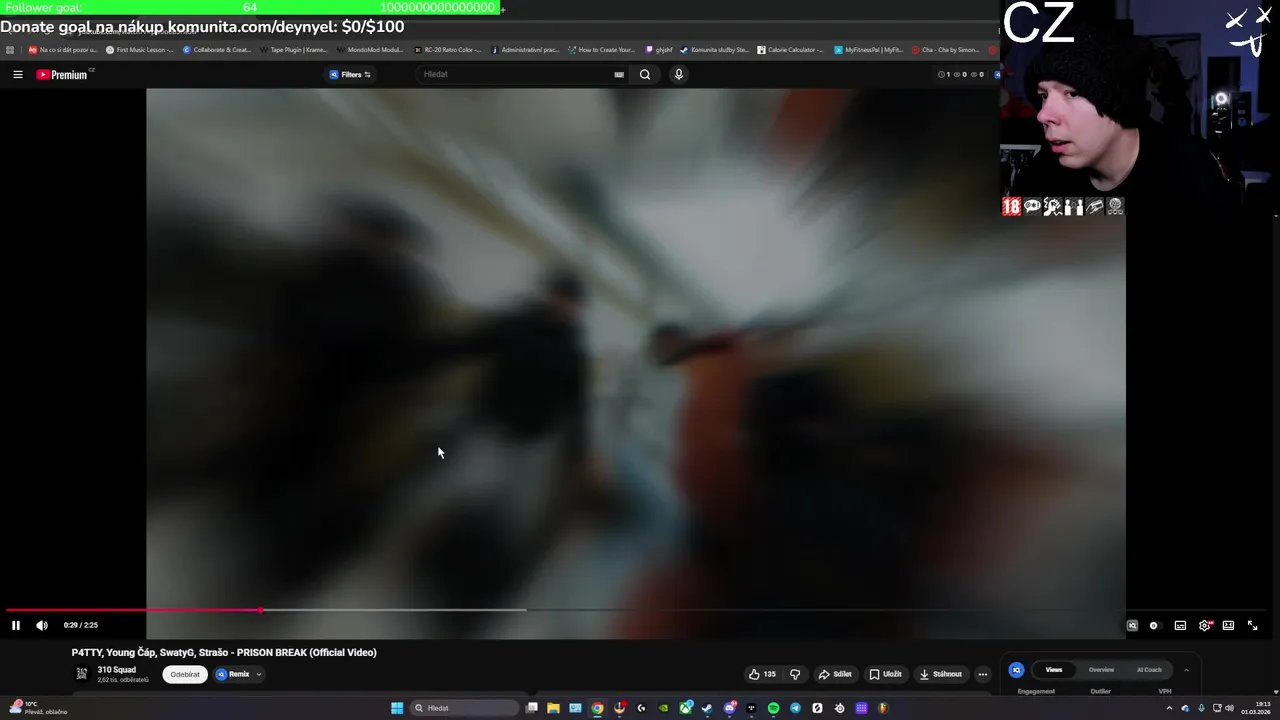Collapse the vidIQ panel chevron
Screen dimensions: 1280x720
click(1187, 670)
